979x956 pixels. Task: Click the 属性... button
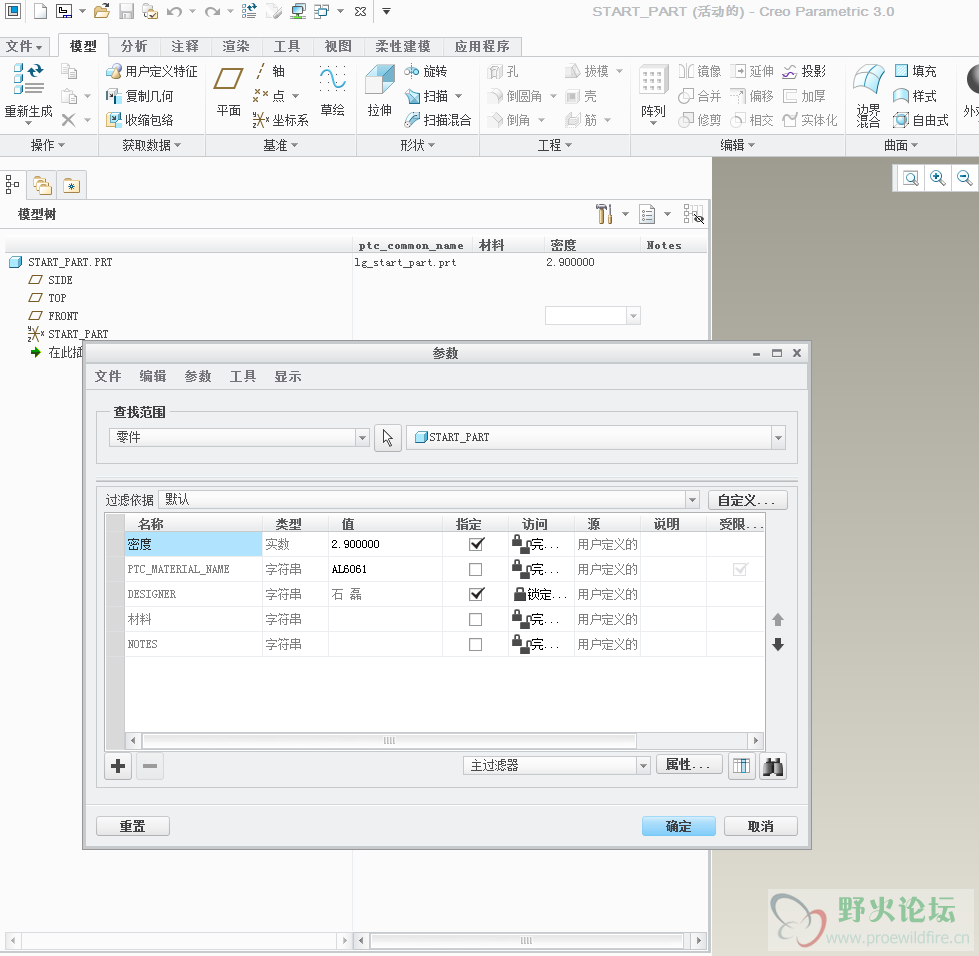tap(689, 764)
